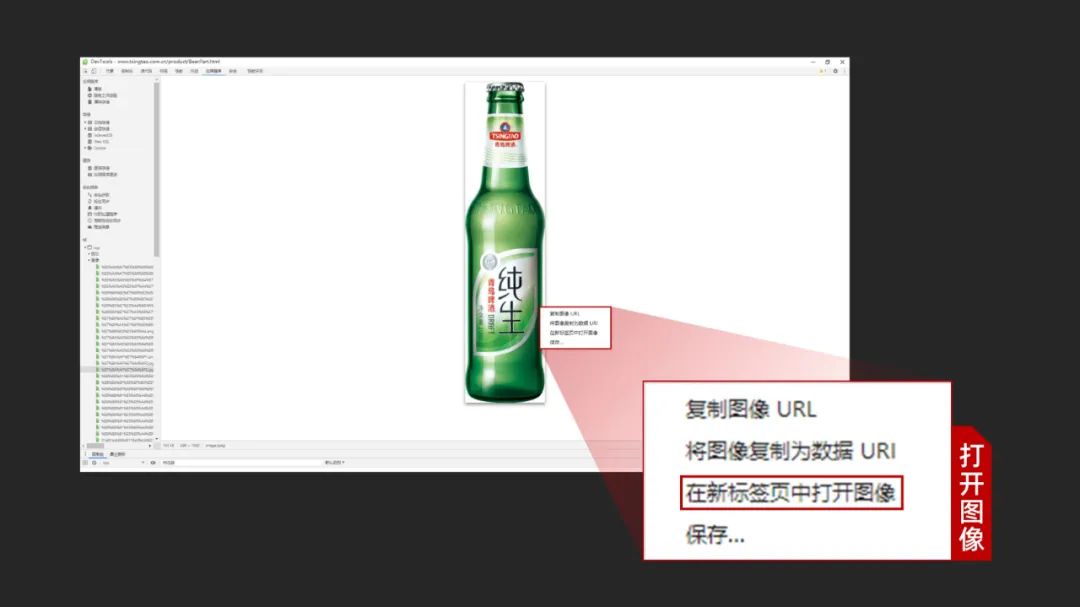Open DevTools settings gear icon
Screen dimensions: 1080x607
(x=835, y=71)
